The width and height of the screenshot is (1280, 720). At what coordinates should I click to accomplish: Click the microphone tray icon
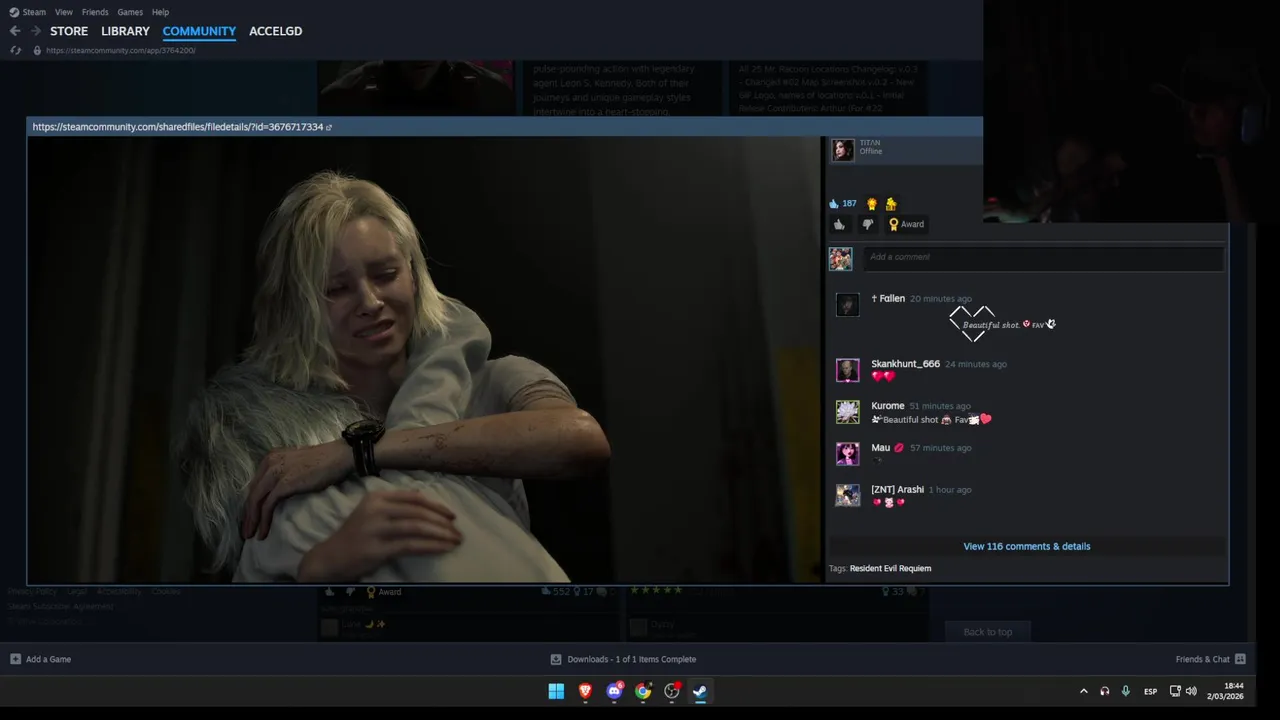[x=1126, y=691]
